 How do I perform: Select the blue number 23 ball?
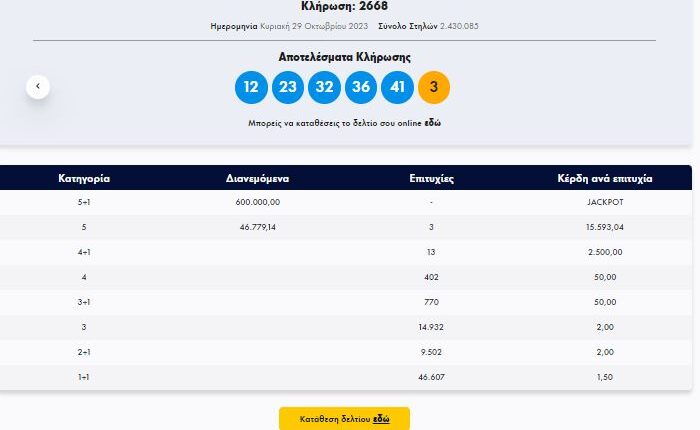pyautogui.click(x=288, y=87)
